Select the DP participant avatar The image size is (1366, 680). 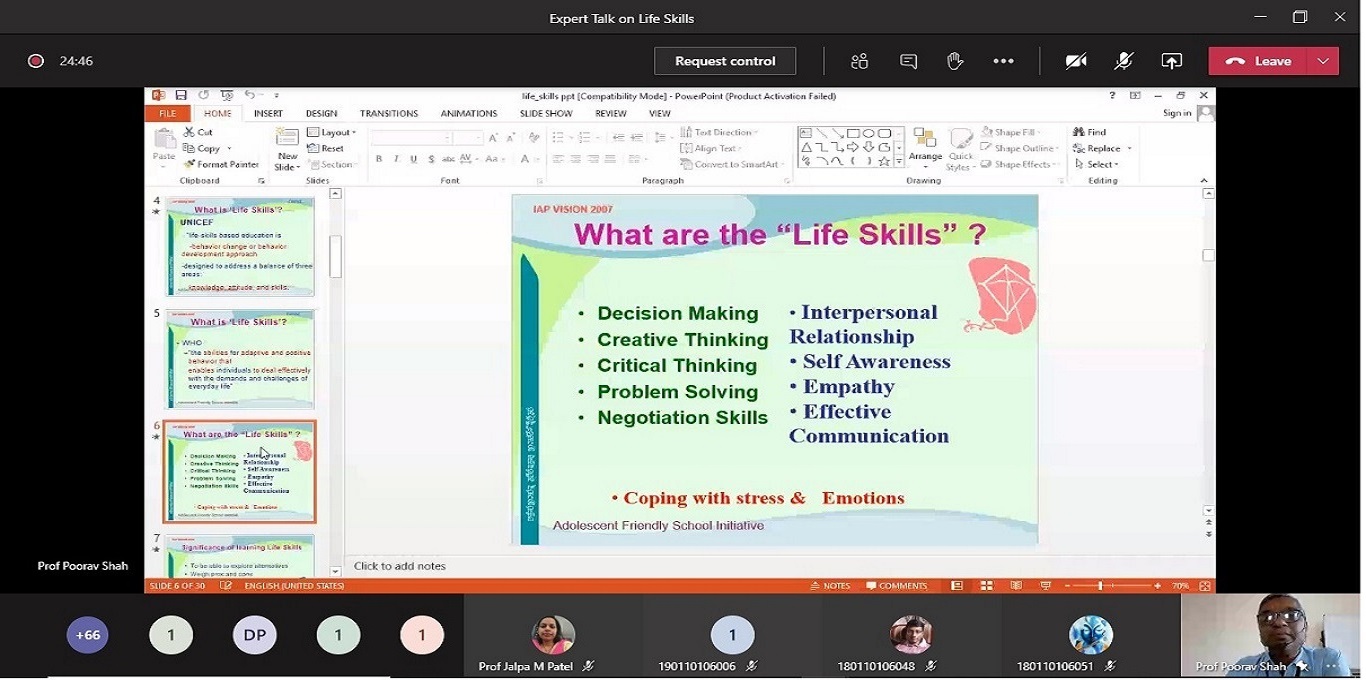pyautogui.click(x=254, y=635)
